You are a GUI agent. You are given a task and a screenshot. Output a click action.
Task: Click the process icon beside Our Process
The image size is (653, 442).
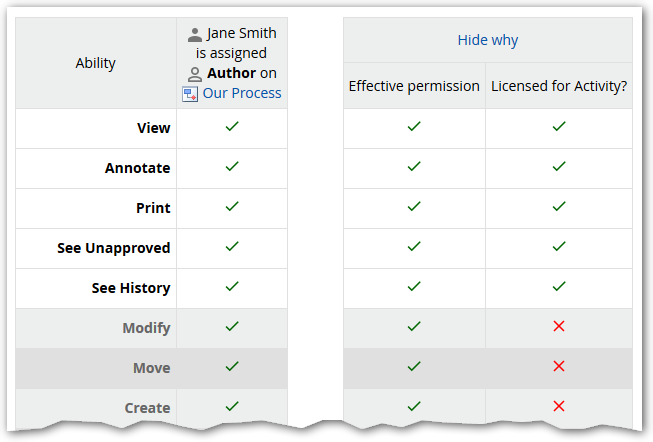(x=190, y=93)
